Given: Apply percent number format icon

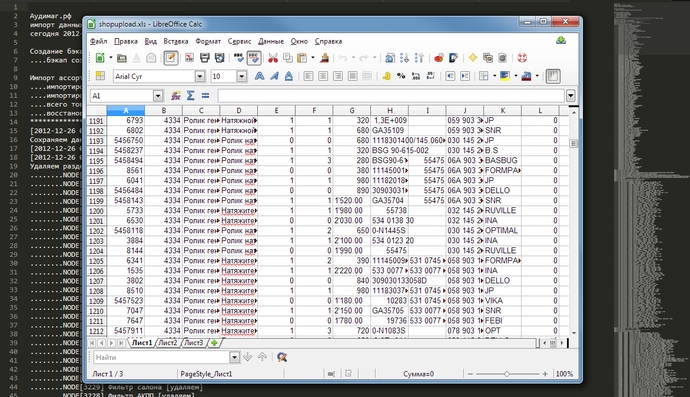Looking at the screenshot, I should (401, 76).
